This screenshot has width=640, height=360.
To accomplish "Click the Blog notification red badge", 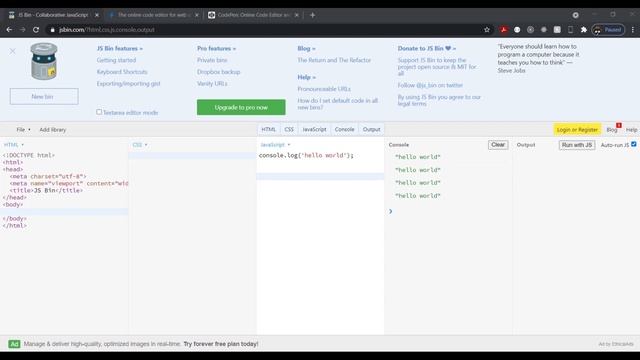I will point(619,125).
